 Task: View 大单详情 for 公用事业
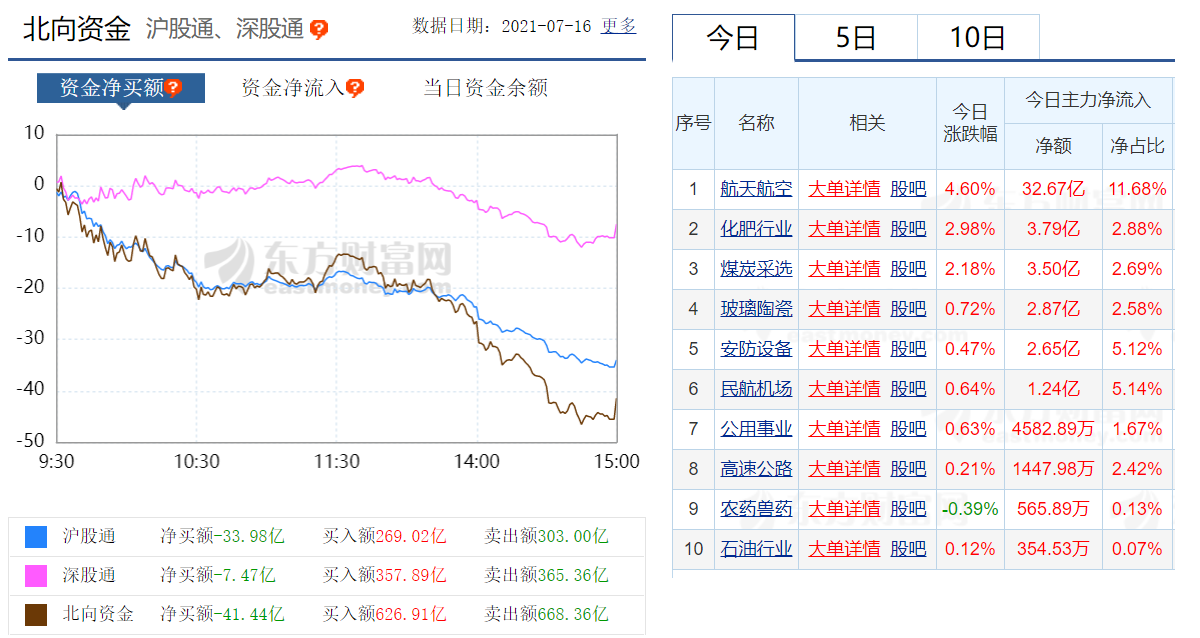click(x=844, y=428)
